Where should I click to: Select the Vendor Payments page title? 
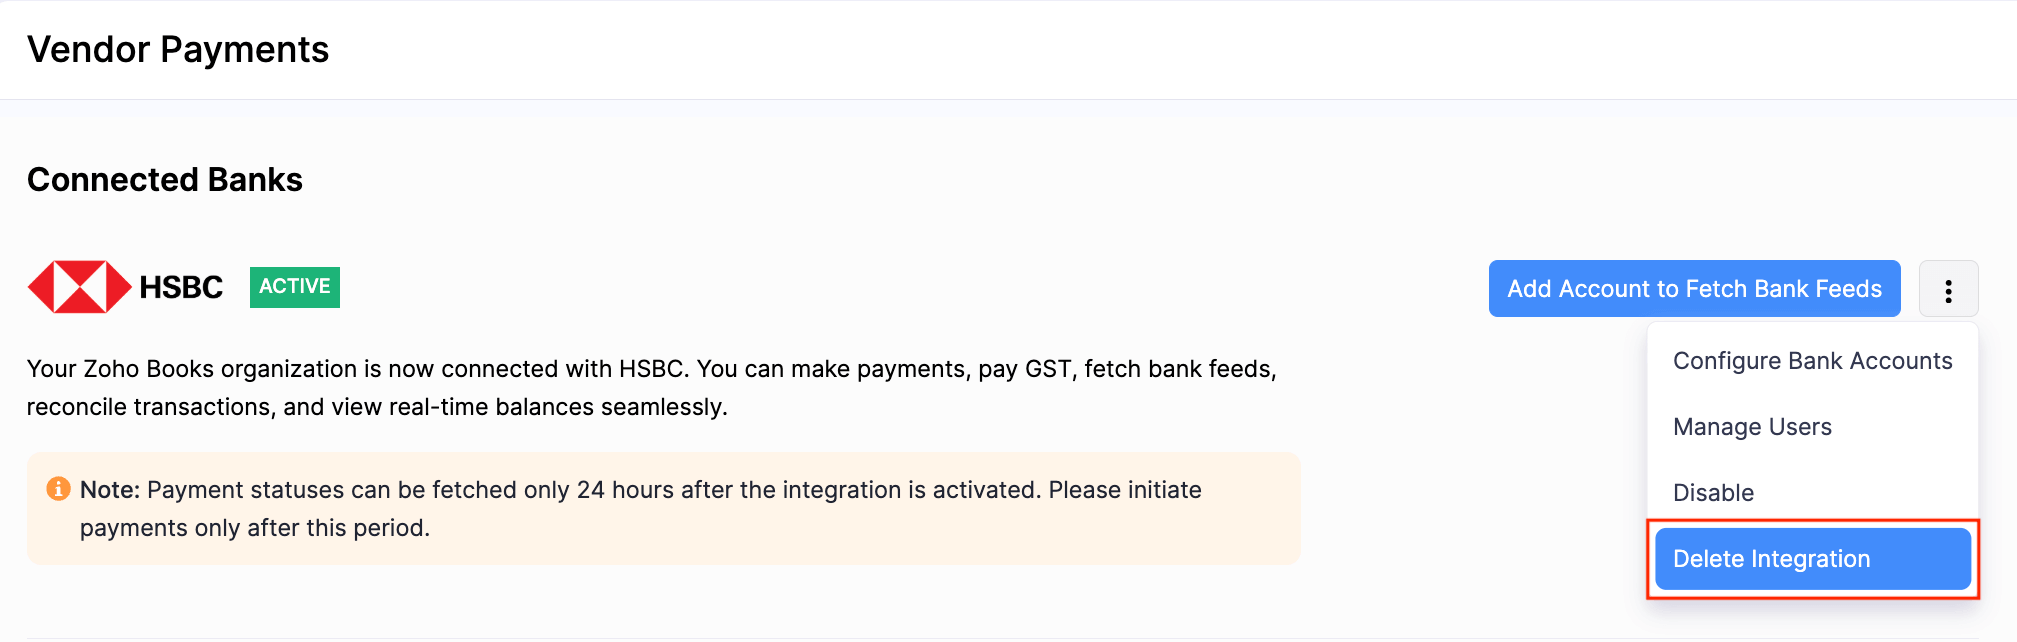[178, 49]
